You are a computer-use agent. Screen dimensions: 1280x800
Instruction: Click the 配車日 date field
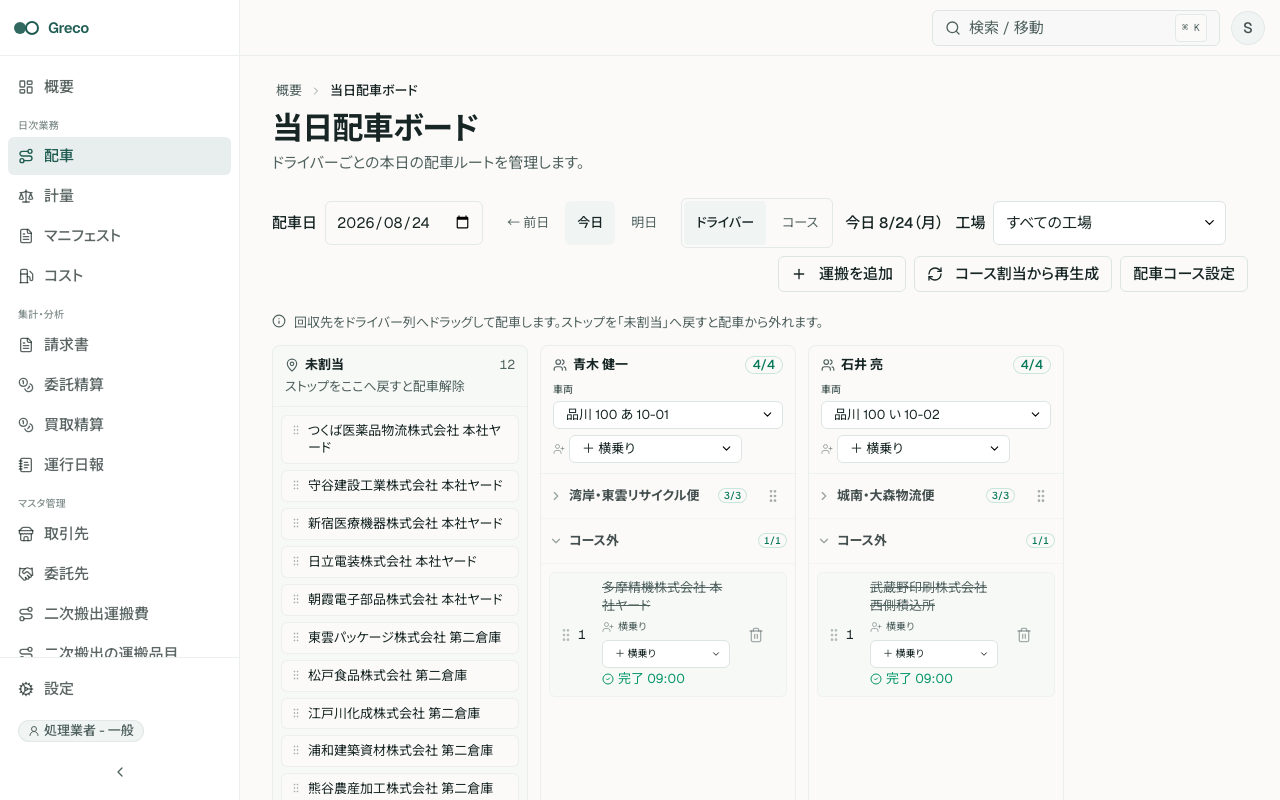pos(404,223)
